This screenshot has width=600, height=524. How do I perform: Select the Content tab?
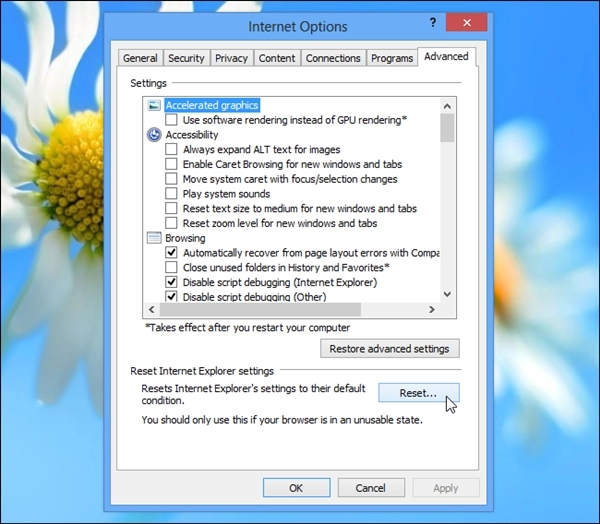tap(277, 58)
